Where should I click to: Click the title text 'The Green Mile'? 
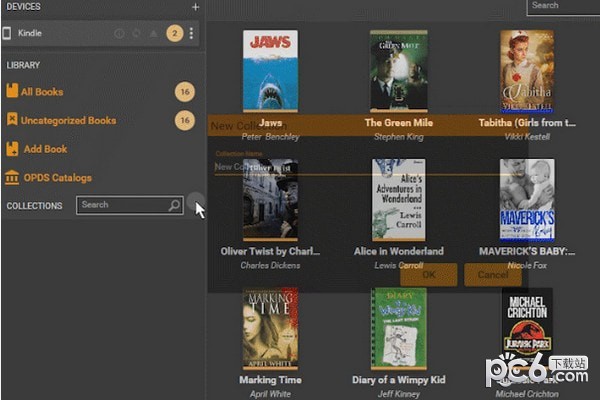399,123
